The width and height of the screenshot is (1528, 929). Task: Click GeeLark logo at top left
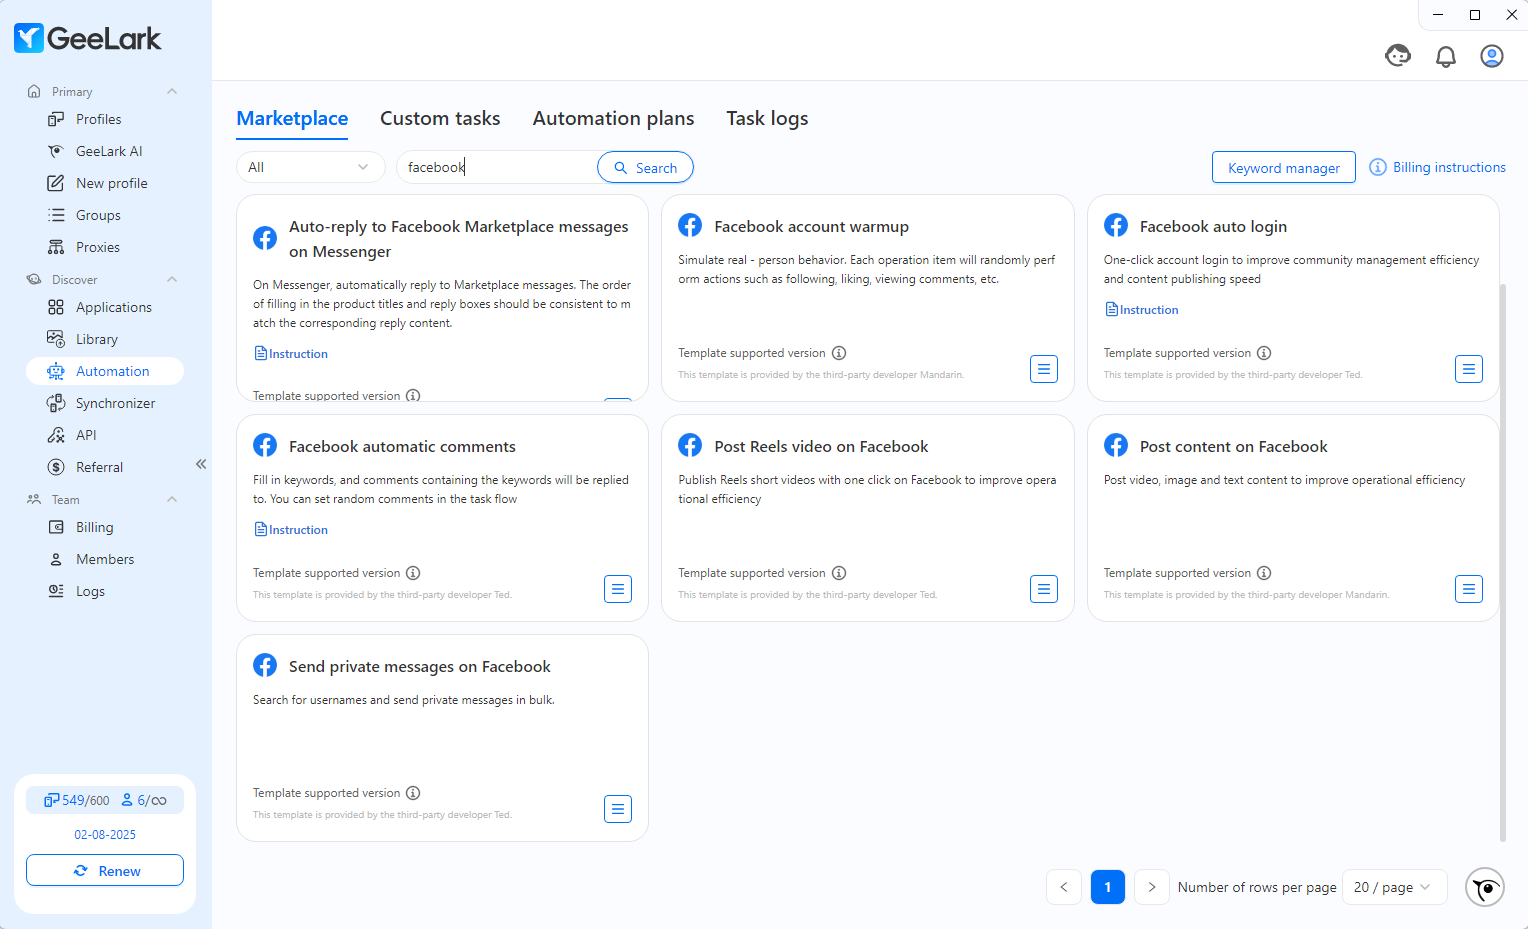coord(88,38)
